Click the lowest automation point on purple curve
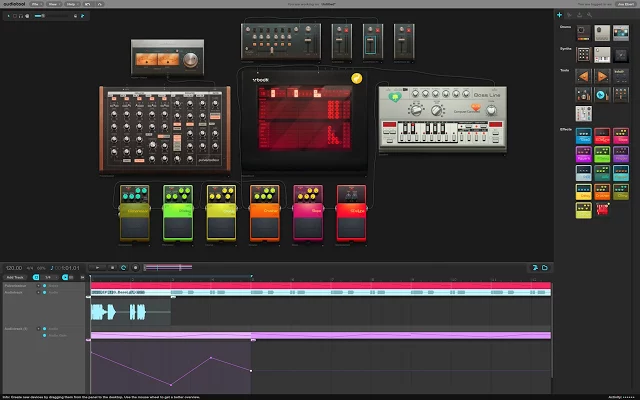The image size is (640, 400). coord(171,384)
